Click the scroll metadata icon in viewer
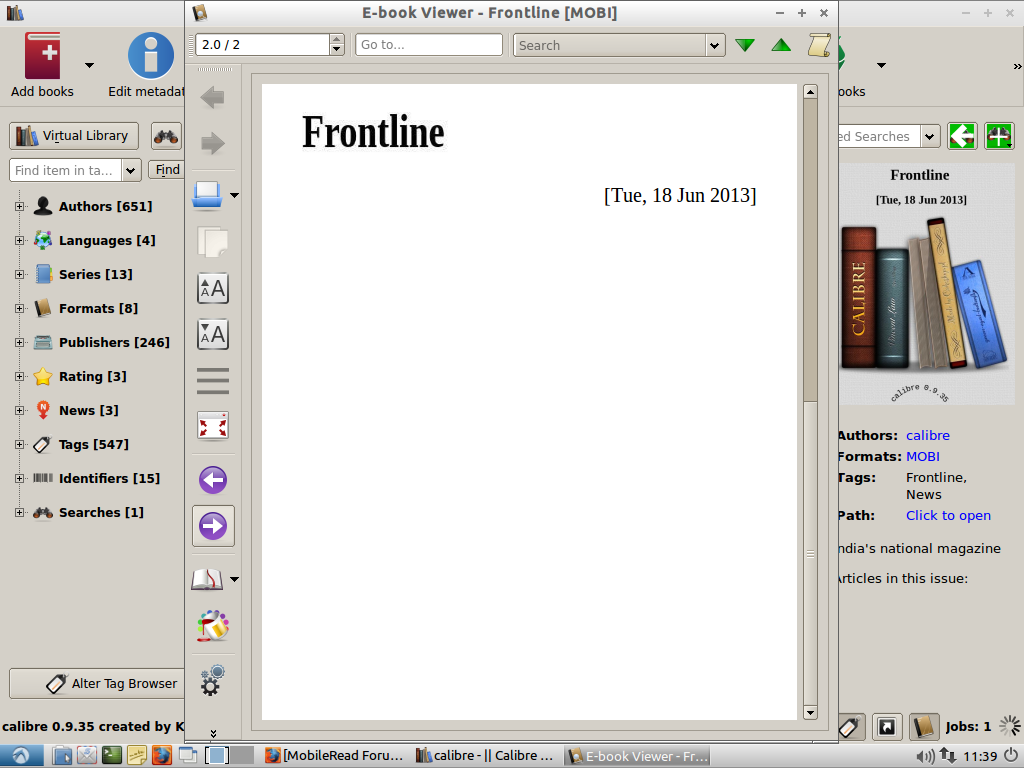 [x=819, y=45]
